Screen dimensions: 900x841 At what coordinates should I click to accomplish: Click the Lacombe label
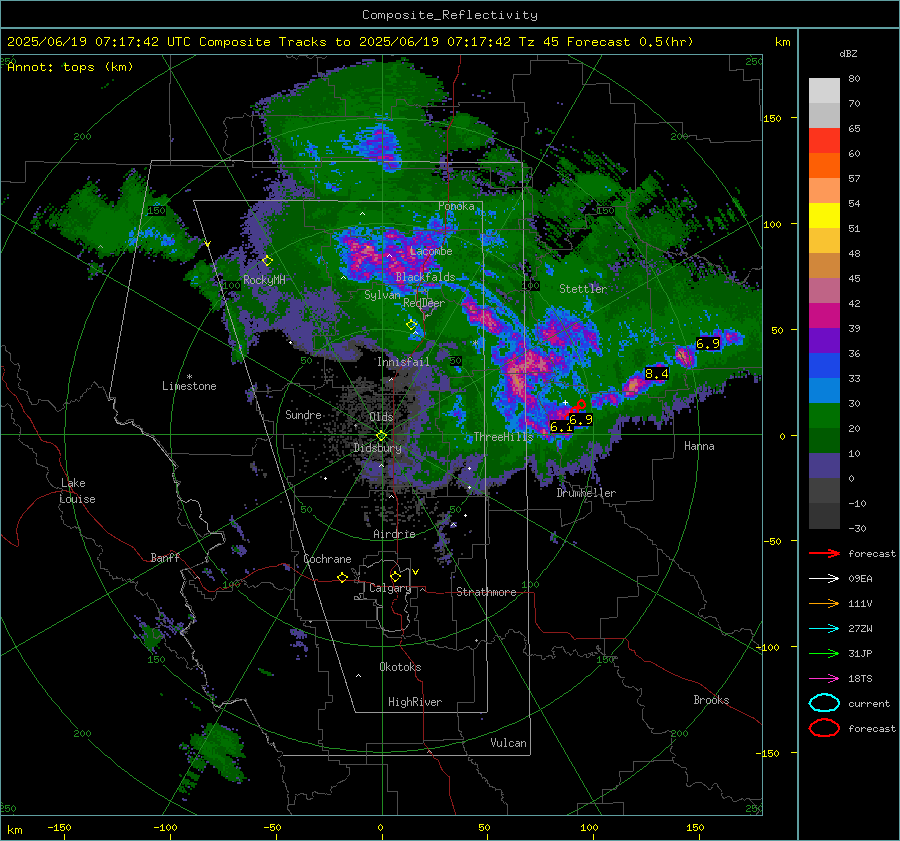431,251
